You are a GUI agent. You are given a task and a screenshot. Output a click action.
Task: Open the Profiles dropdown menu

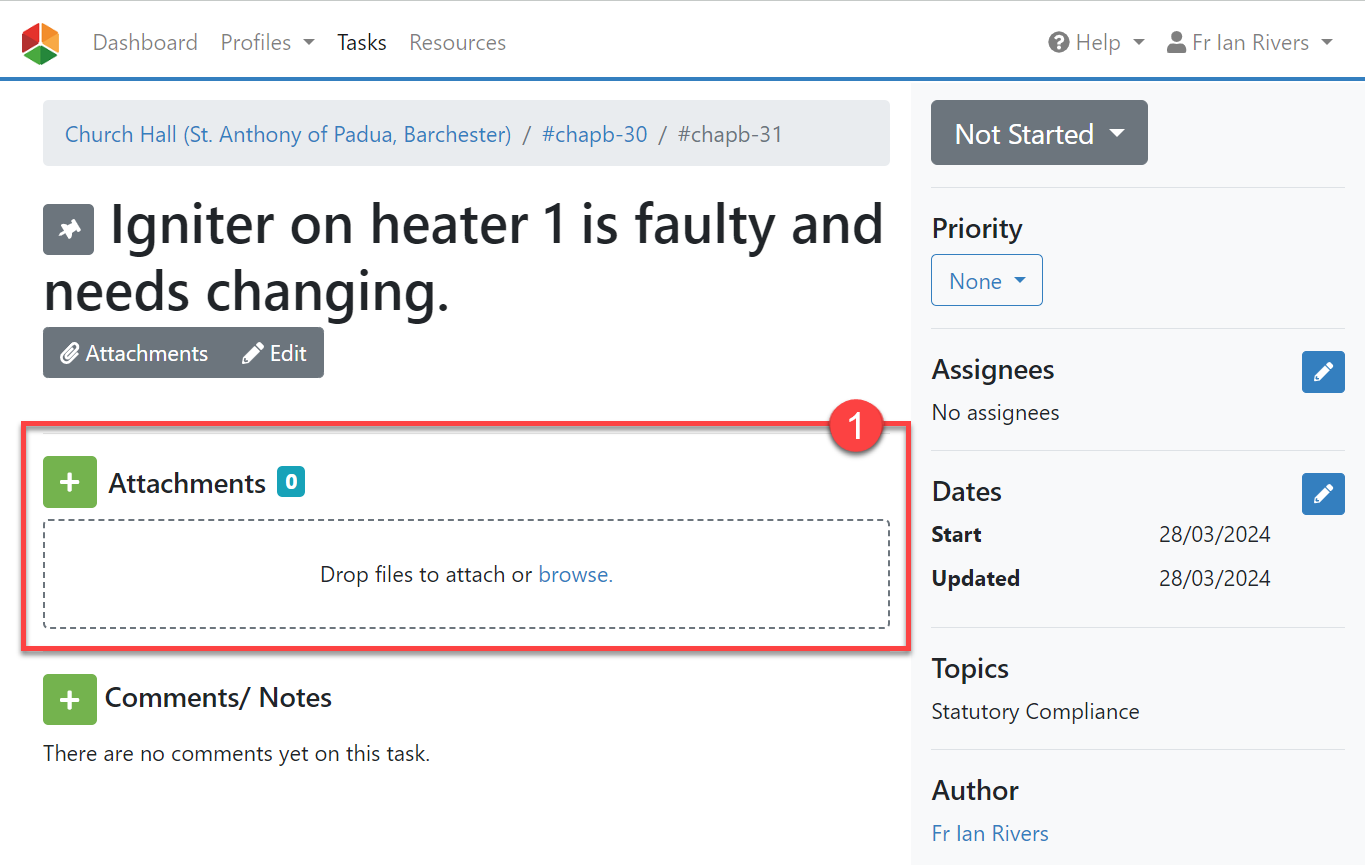pyautogui.click(x=267, y=43)
